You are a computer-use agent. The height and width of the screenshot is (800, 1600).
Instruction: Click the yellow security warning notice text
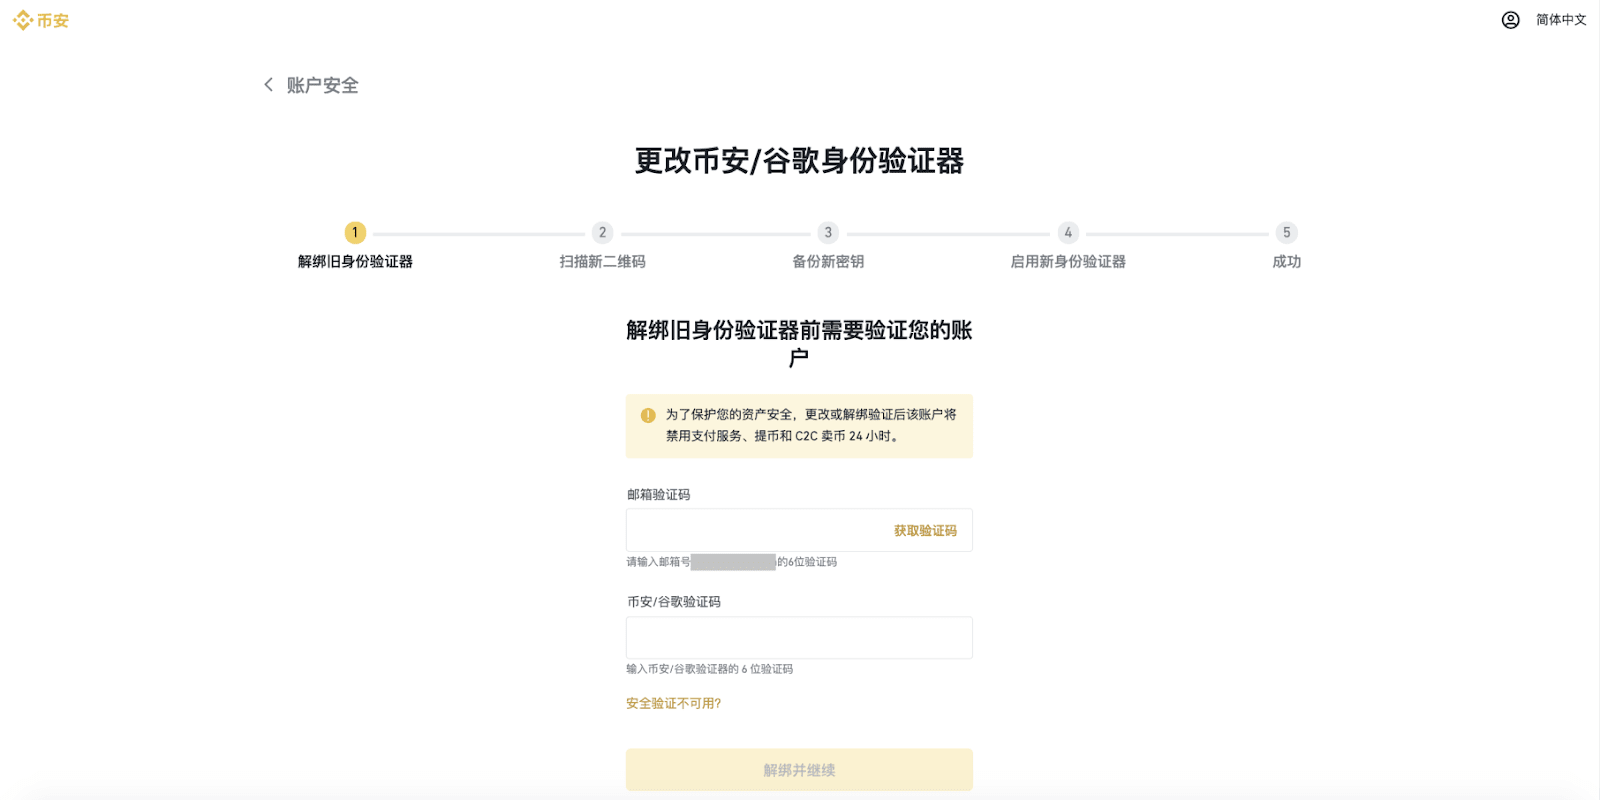click(811, 425)
